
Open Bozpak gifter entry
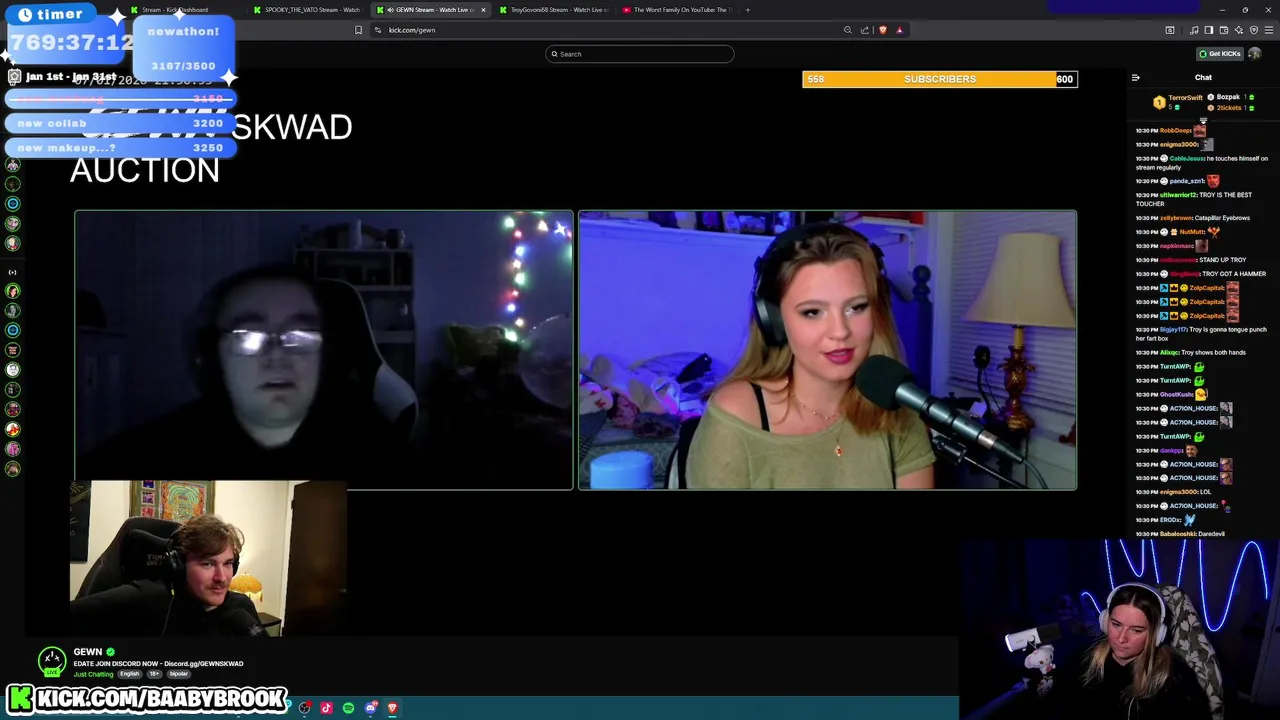1231,97
